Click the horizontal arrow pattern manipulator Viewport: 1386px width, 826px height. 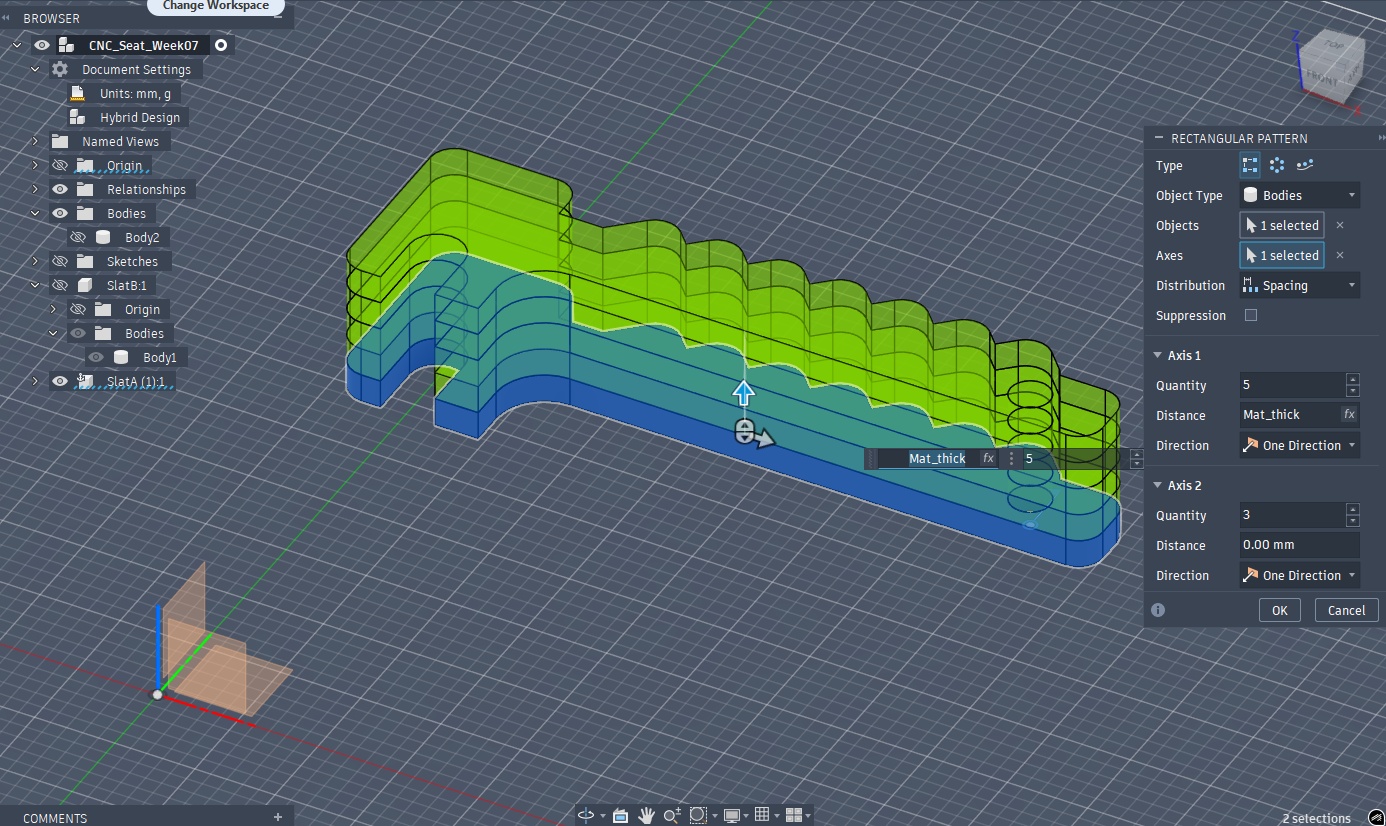[x=763, y=438]
